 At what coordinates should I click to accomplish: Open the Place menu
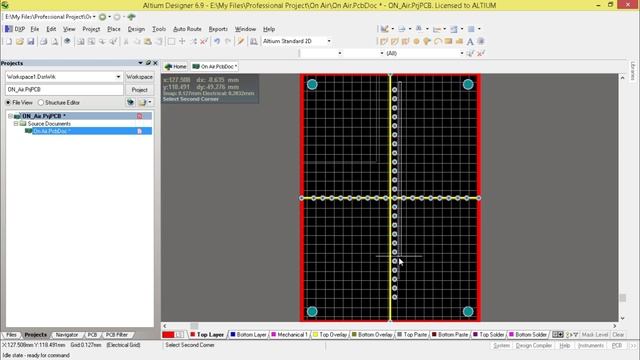113,29
